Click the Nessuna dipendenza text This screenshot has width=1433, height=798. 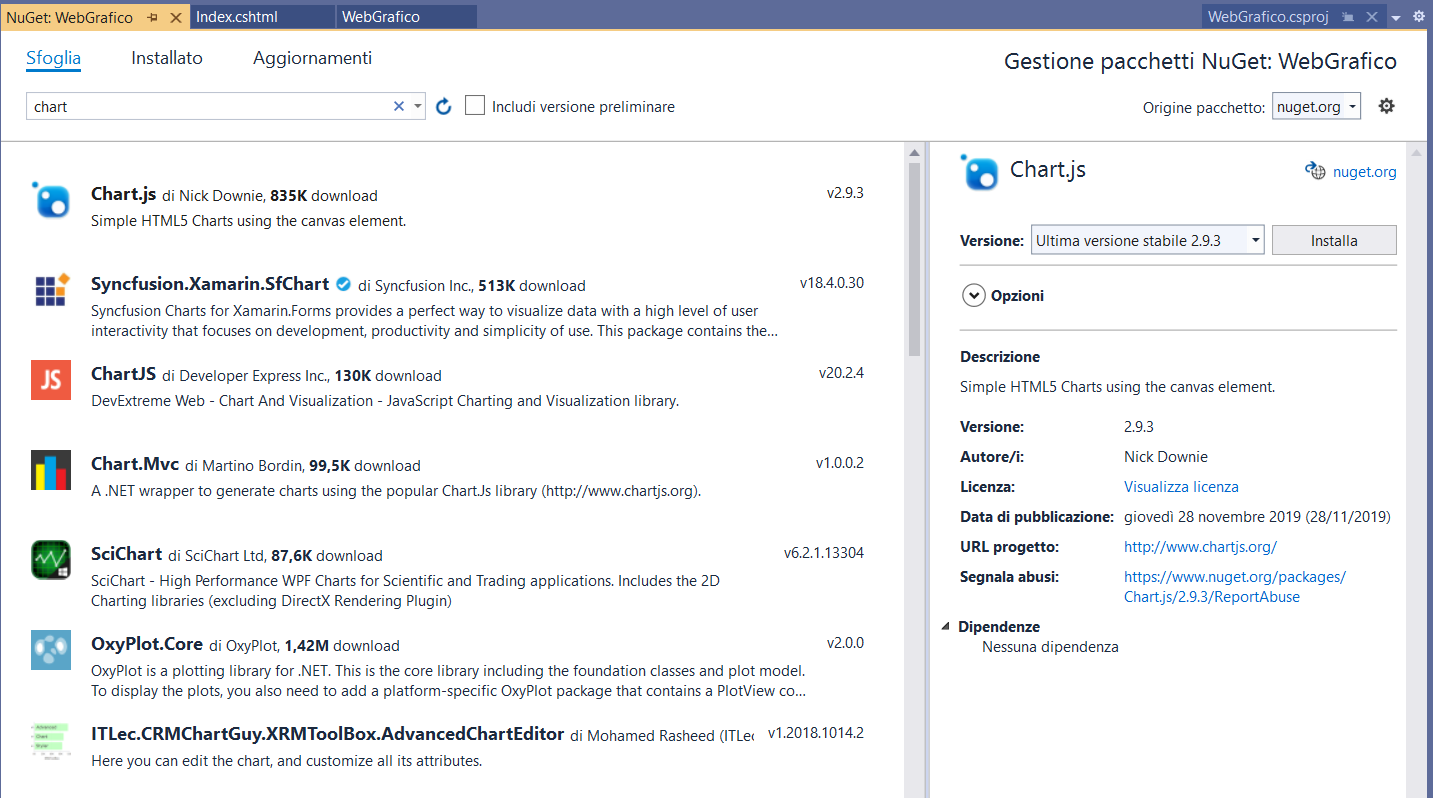(1050, 647)
